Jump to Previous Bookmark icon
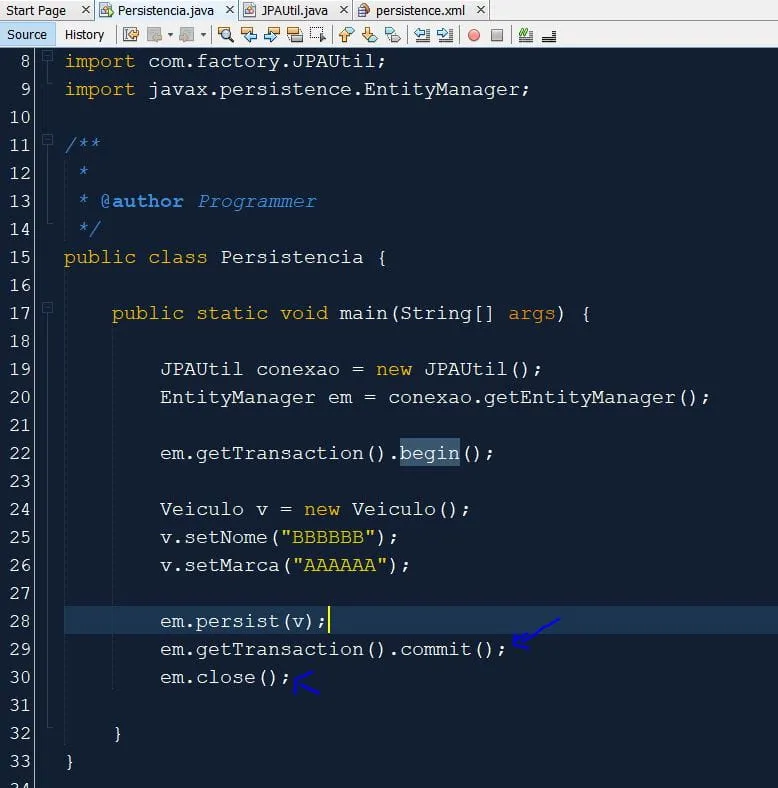 (346, 34)
